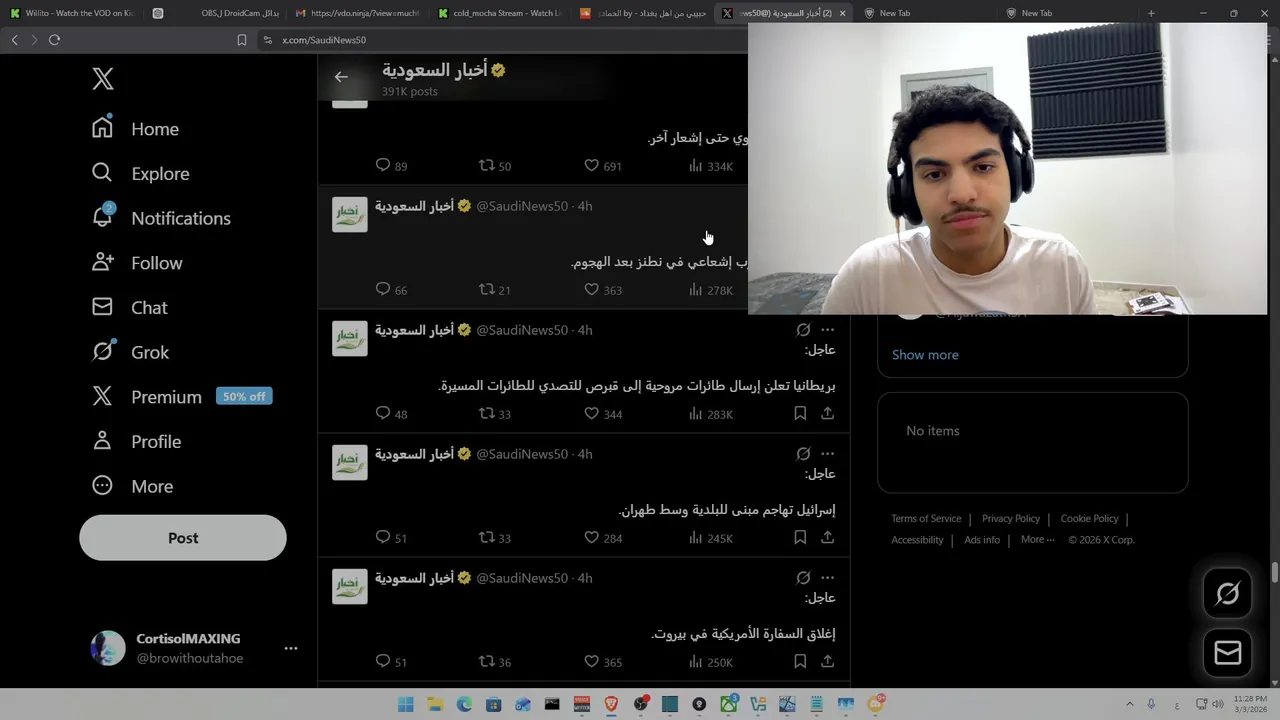This screenshot has height=720, width=1280.
Task: Go back using the profile header arrow
Action: tap(341, 77)
